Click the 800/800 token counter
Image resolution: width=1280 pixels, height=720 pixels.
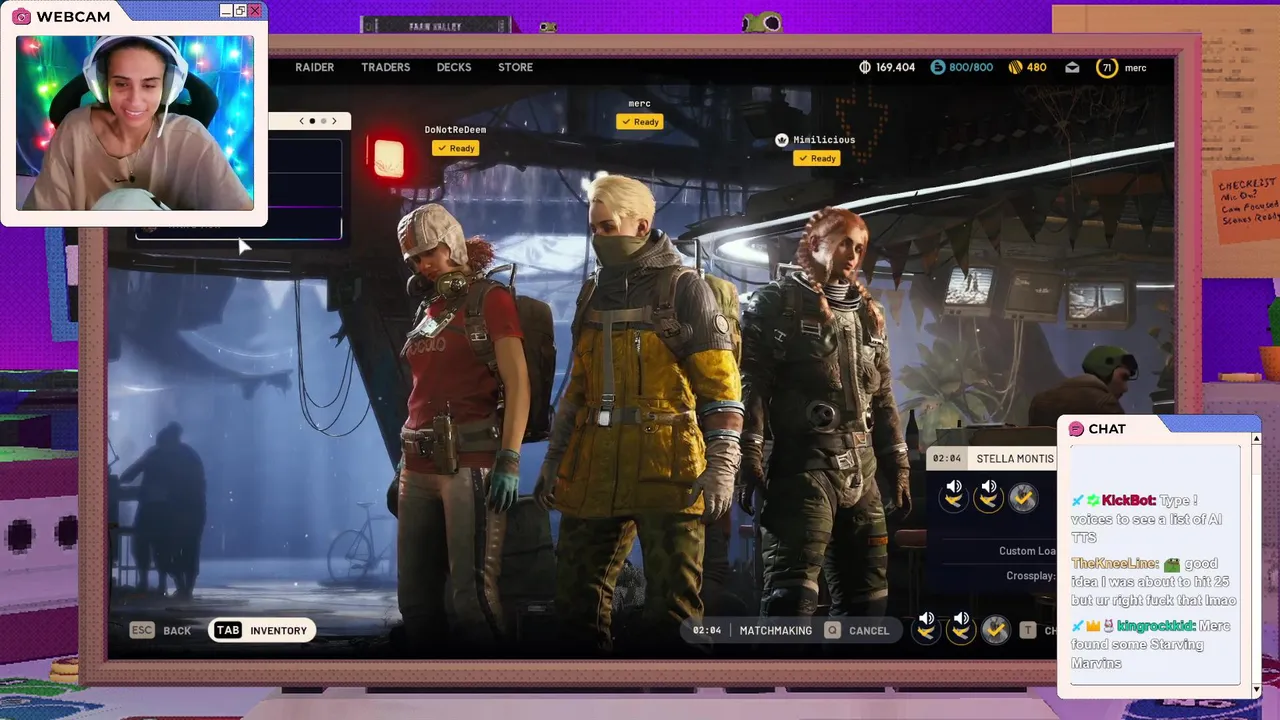(x=971, y=67)
